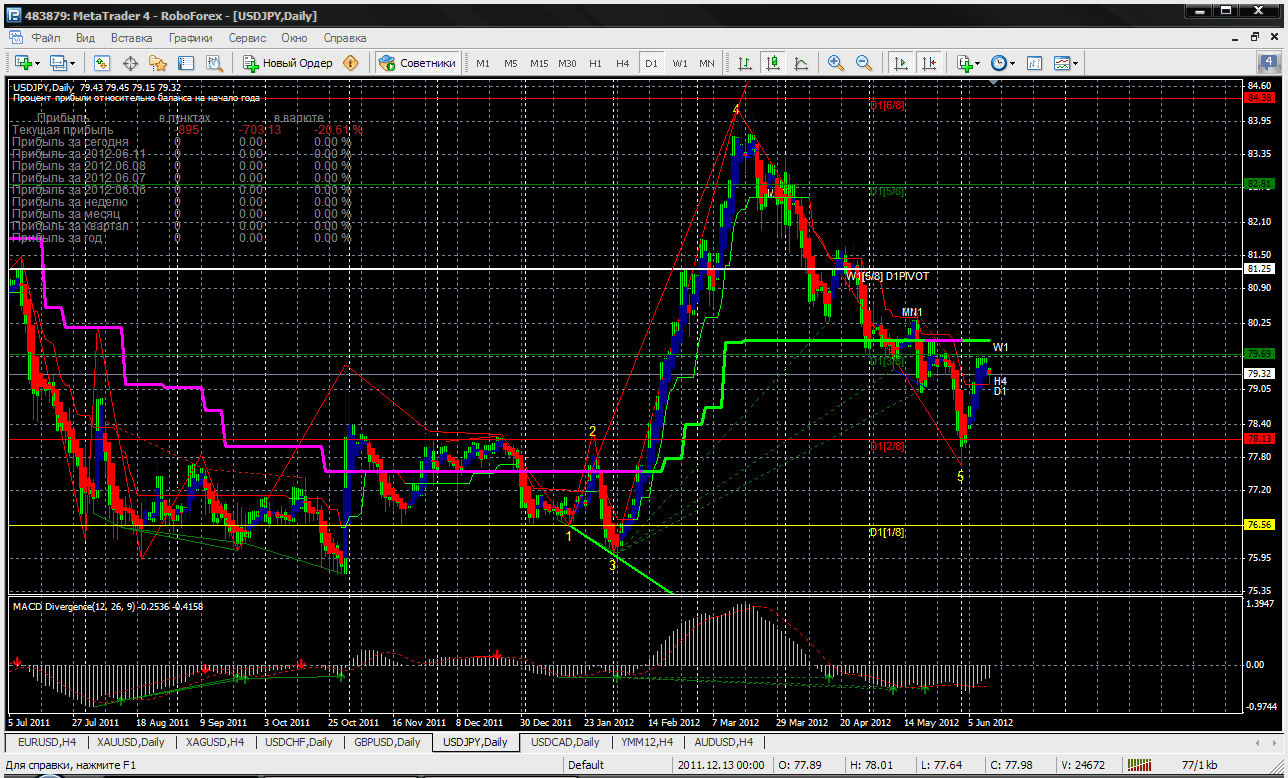Toggle the Советники (Expert Advisors) button
This screenshot has width=1288, height=778.
tap(418, 63)
